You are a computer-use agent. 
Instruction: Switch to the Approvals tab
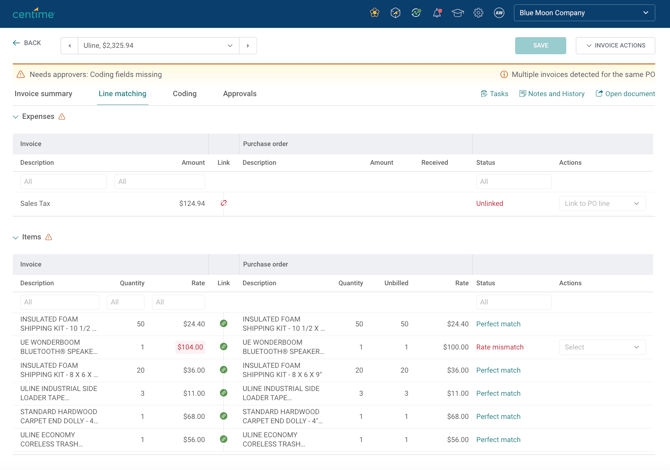pos(239,94)
